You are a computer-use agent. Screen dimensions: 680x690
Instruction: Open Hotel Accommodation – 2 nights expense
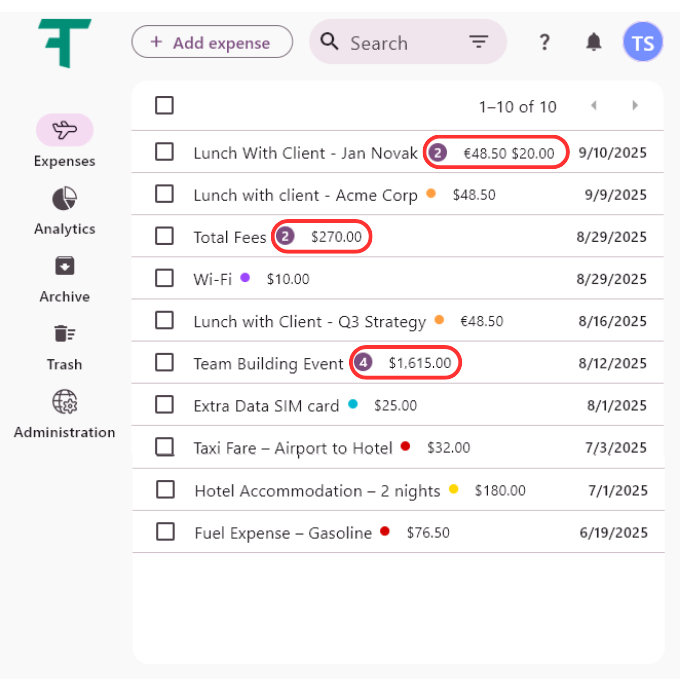tap(317, 490)
